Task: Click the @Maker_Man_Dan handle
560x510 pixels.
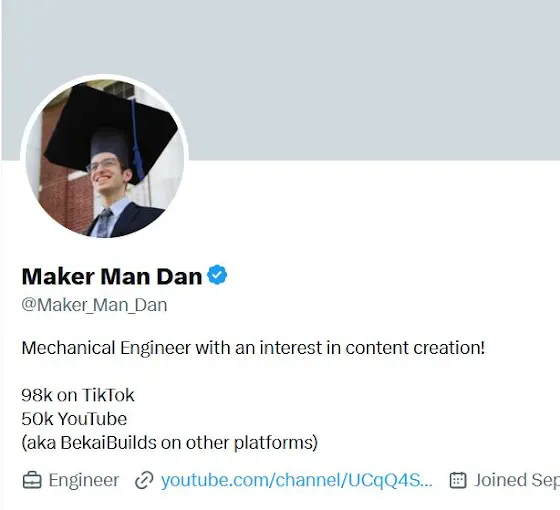Action: [x=94, y=305]
